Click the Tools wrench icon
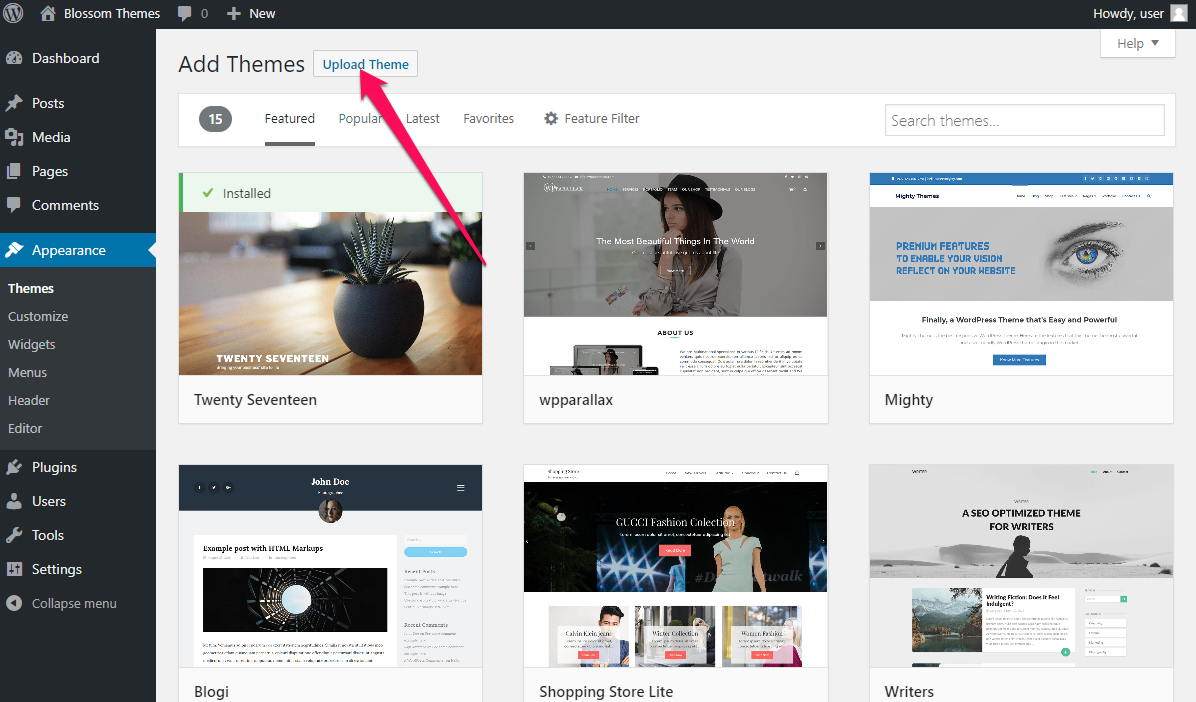Image resolution: width=1196 pixels, height=702 pixels. (14, 535)
